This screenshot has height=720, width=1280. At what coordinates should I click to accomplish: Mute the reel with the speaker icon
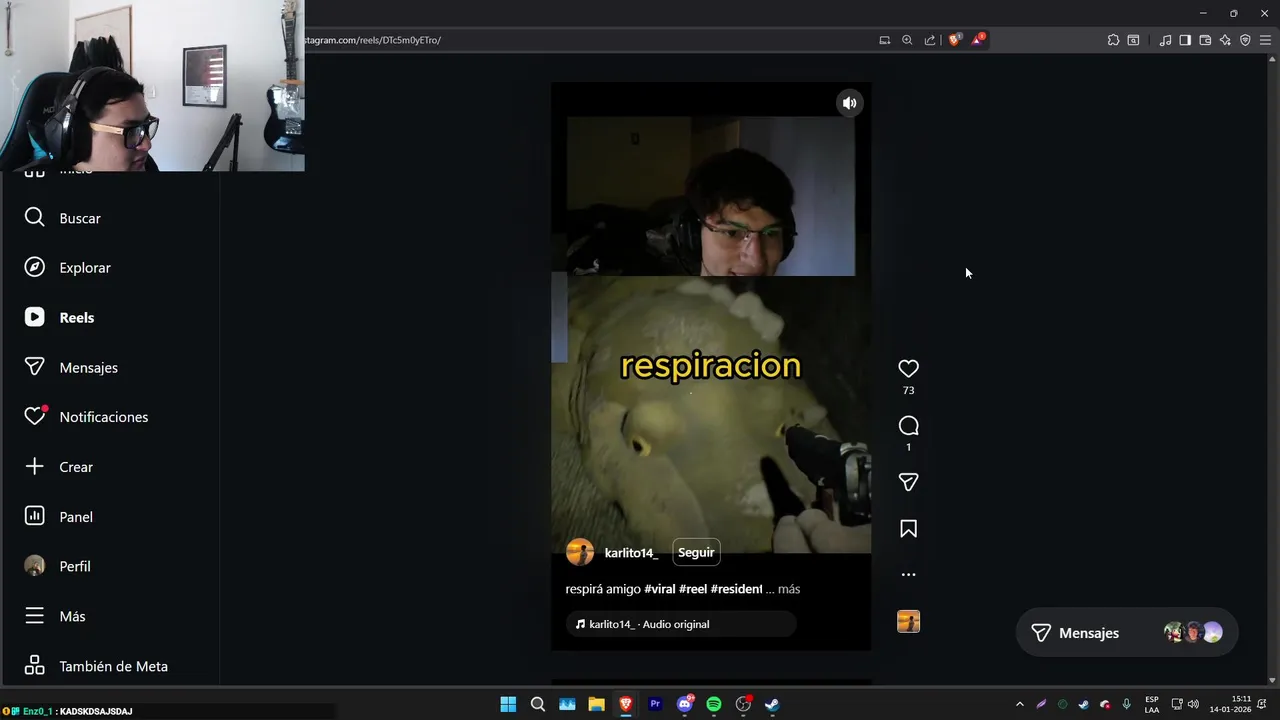pos(849,102)
